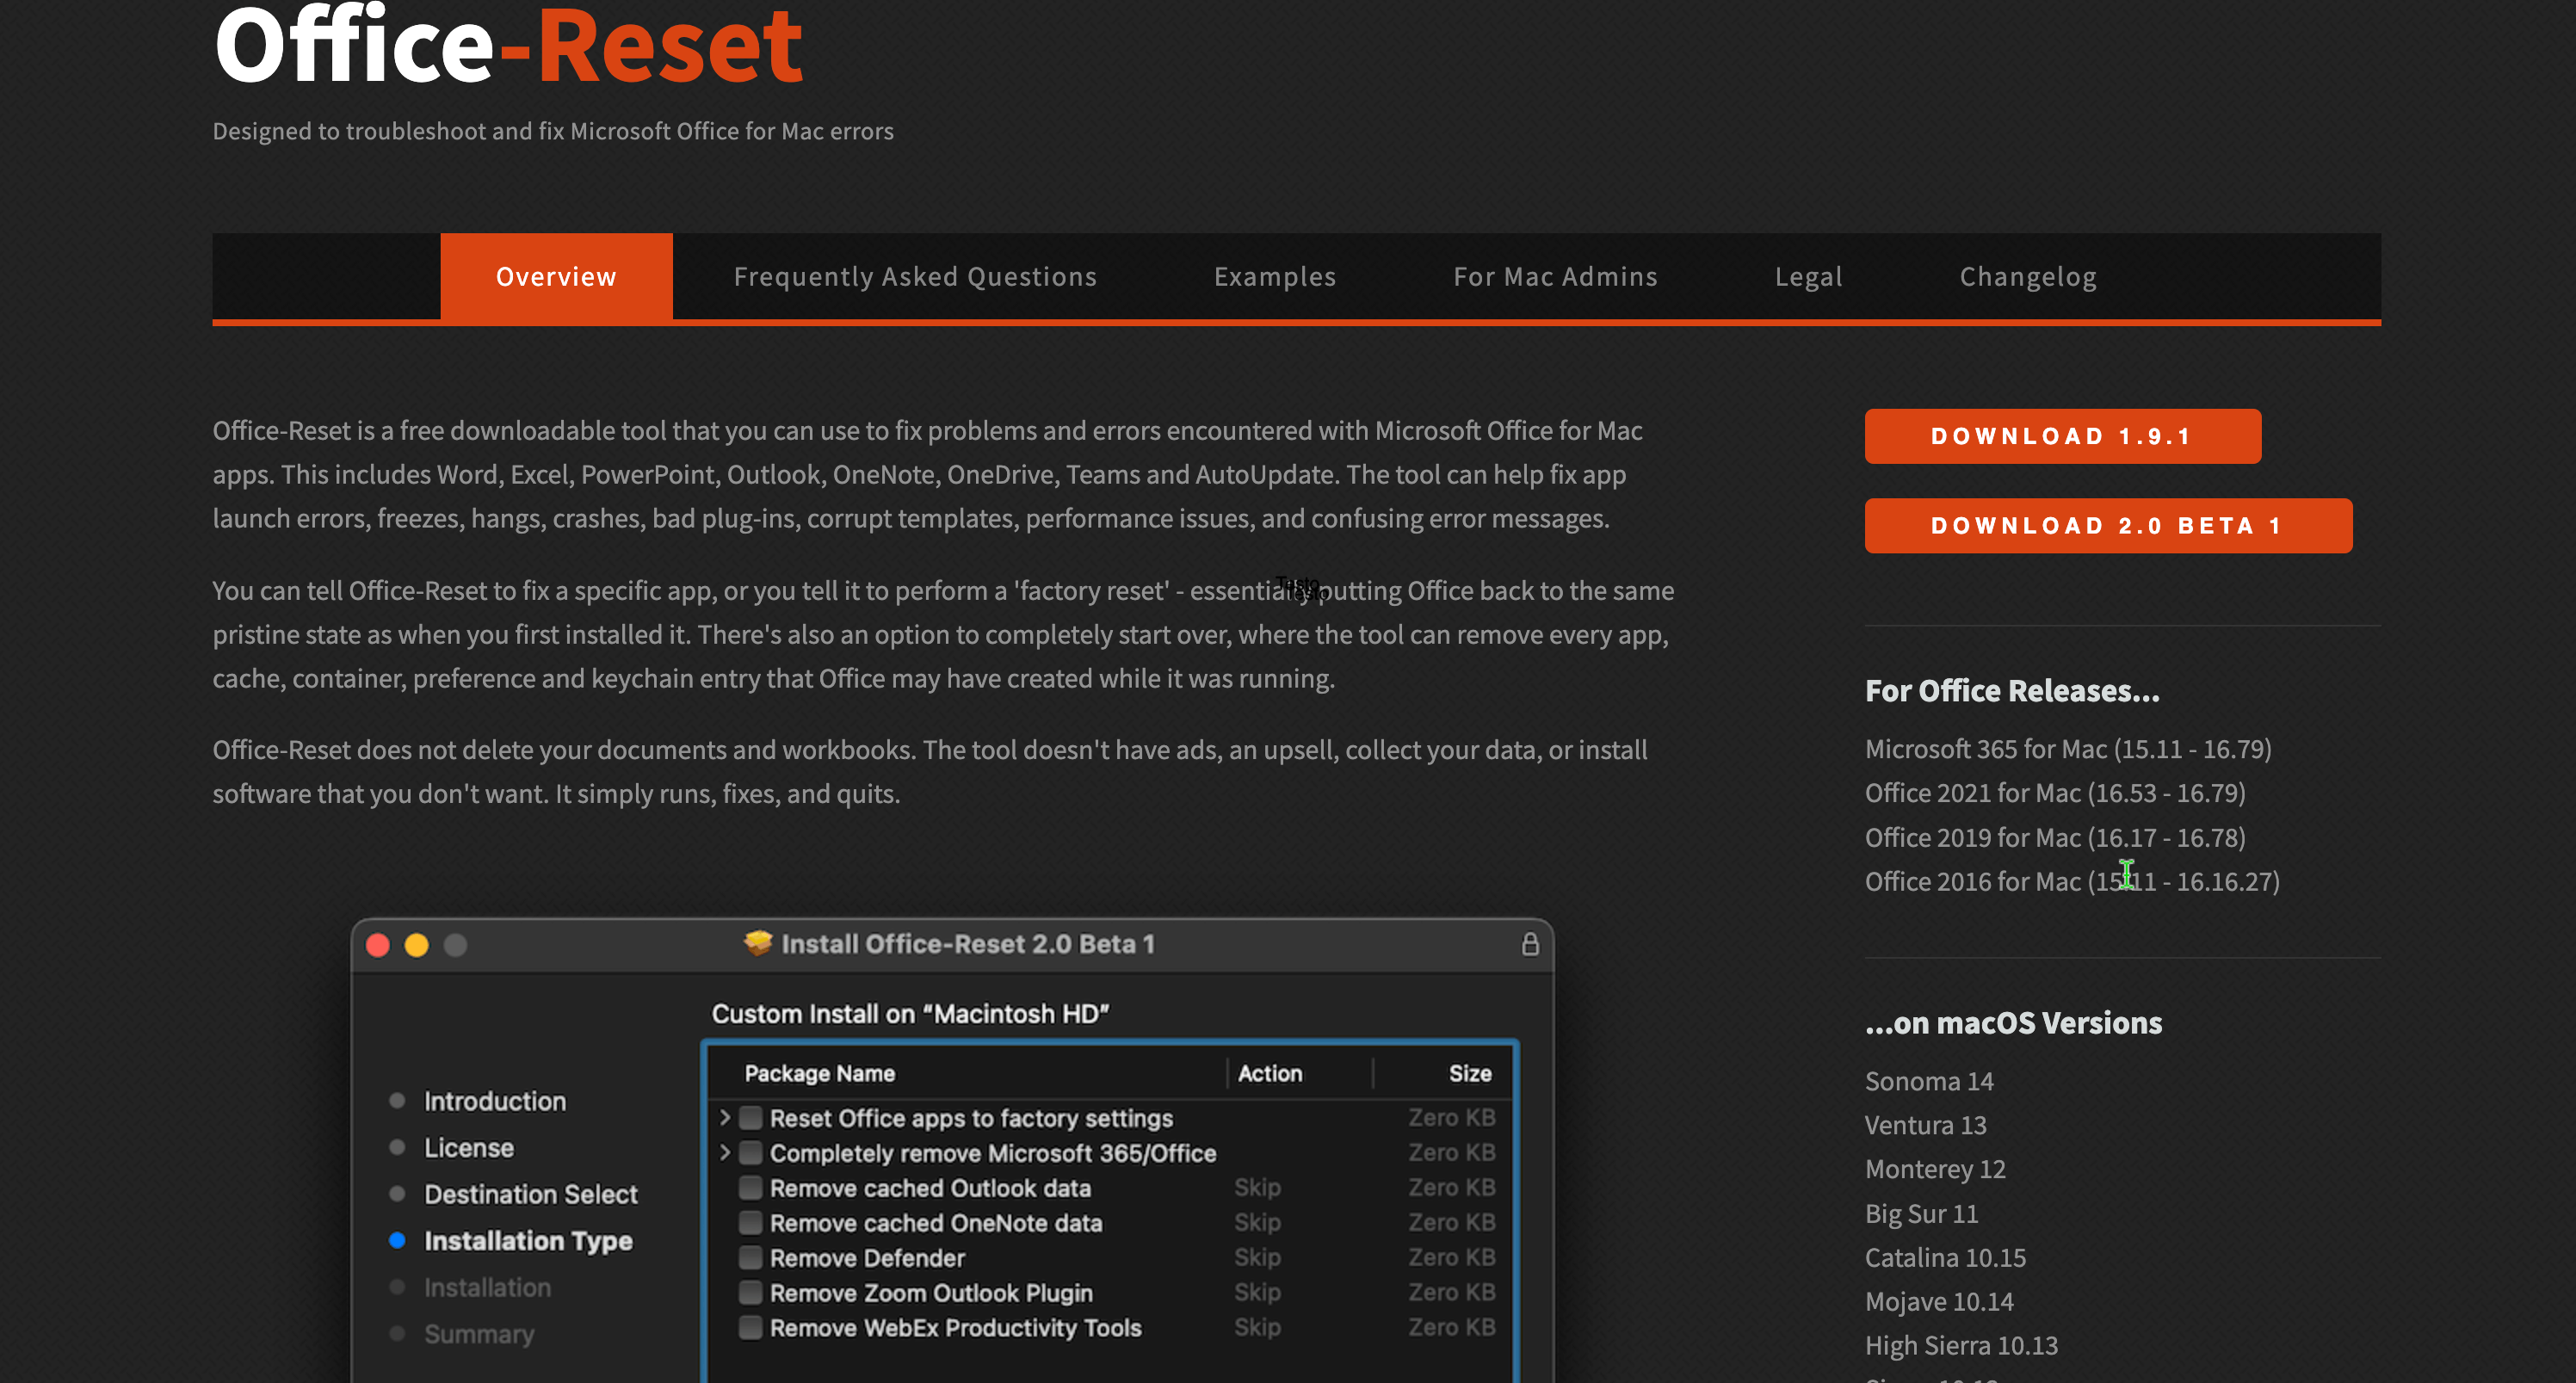Click 'Ventura 13' in macOS versions

[x=1925, y=1126]
